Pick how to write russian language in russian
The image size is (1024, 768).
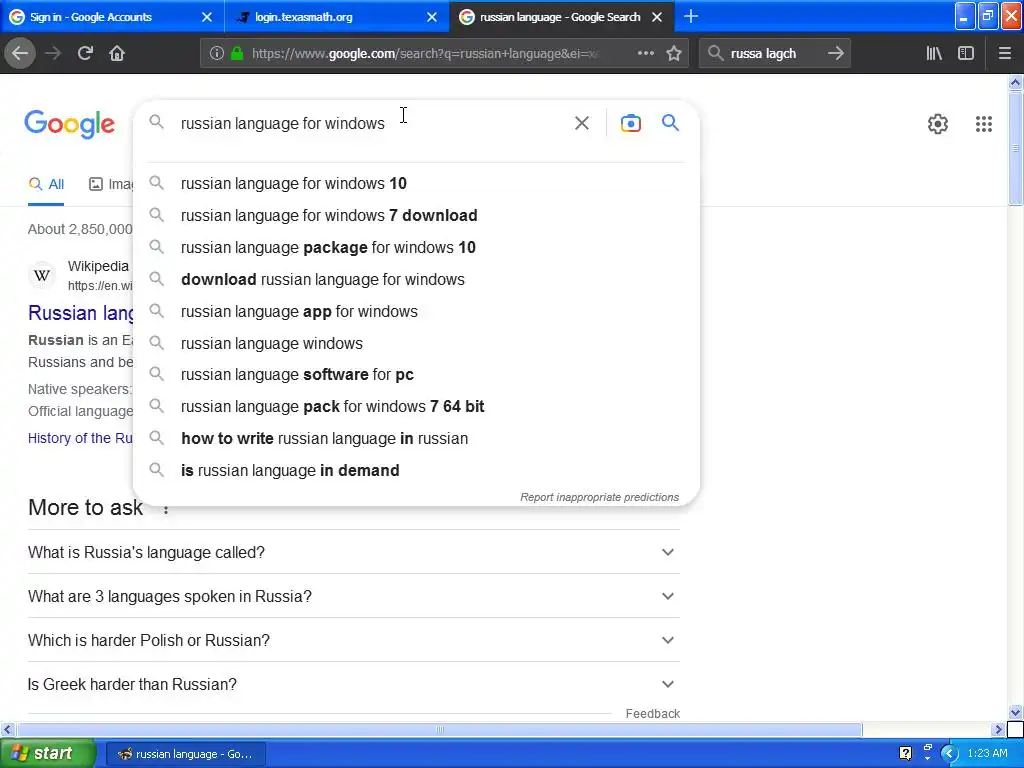pos(416,439)
